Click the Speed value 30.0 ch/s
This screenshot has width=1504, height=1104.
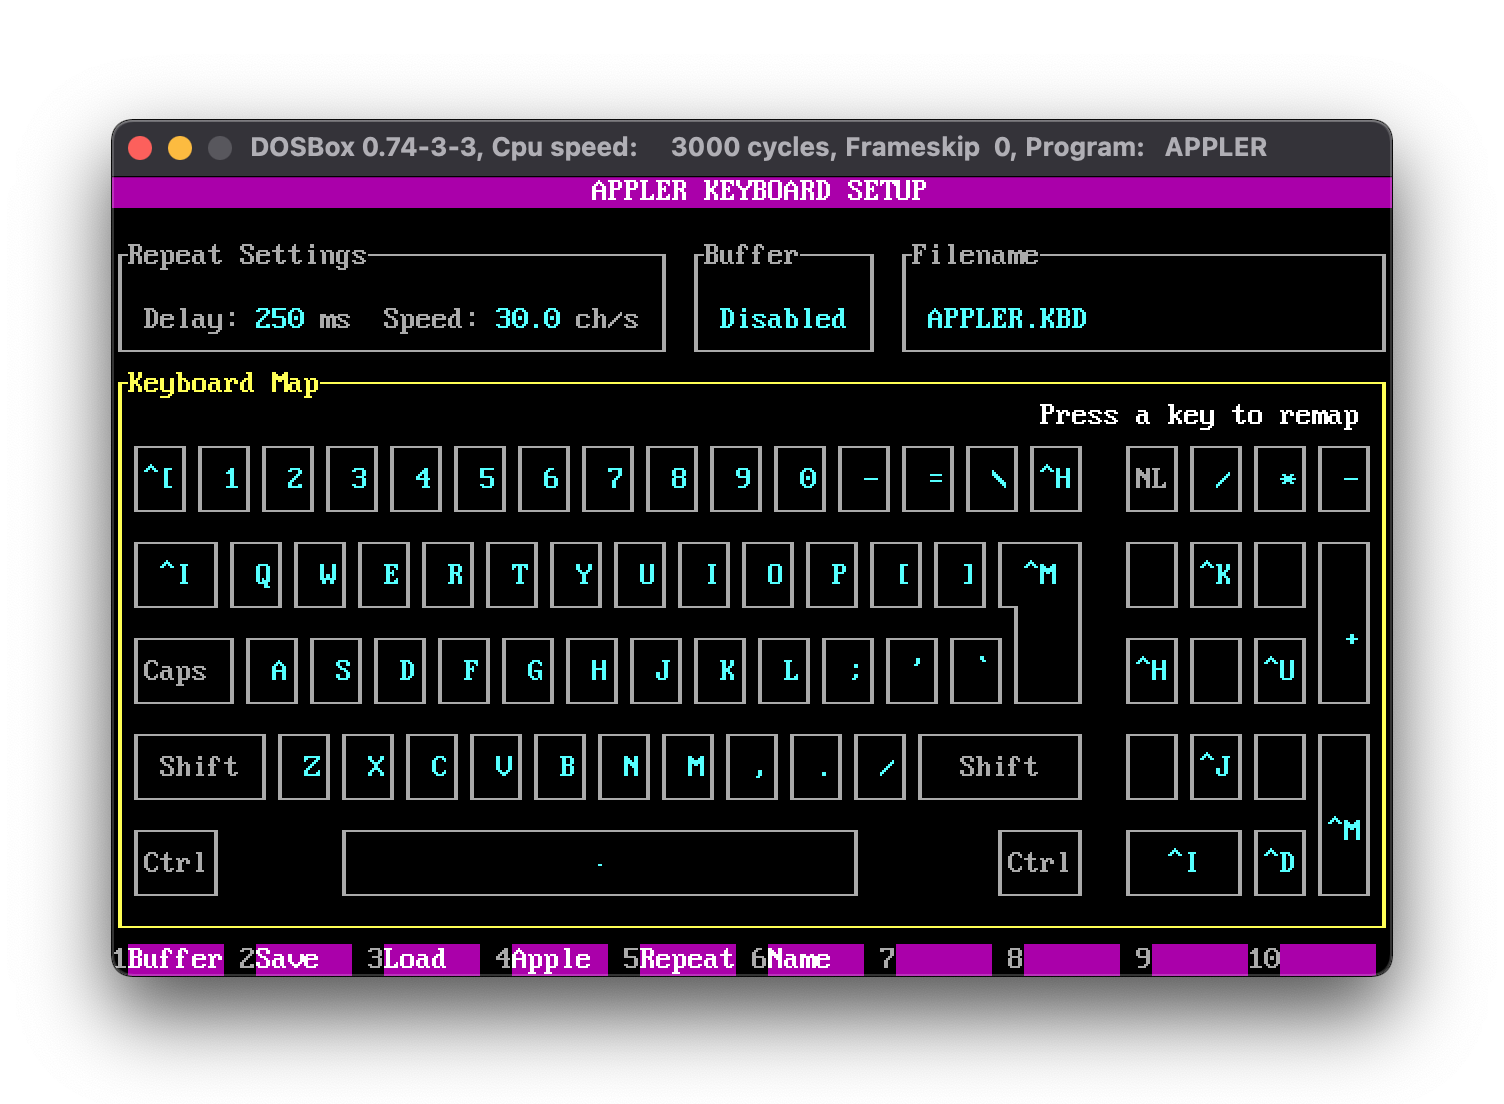(x=566, y=319)
